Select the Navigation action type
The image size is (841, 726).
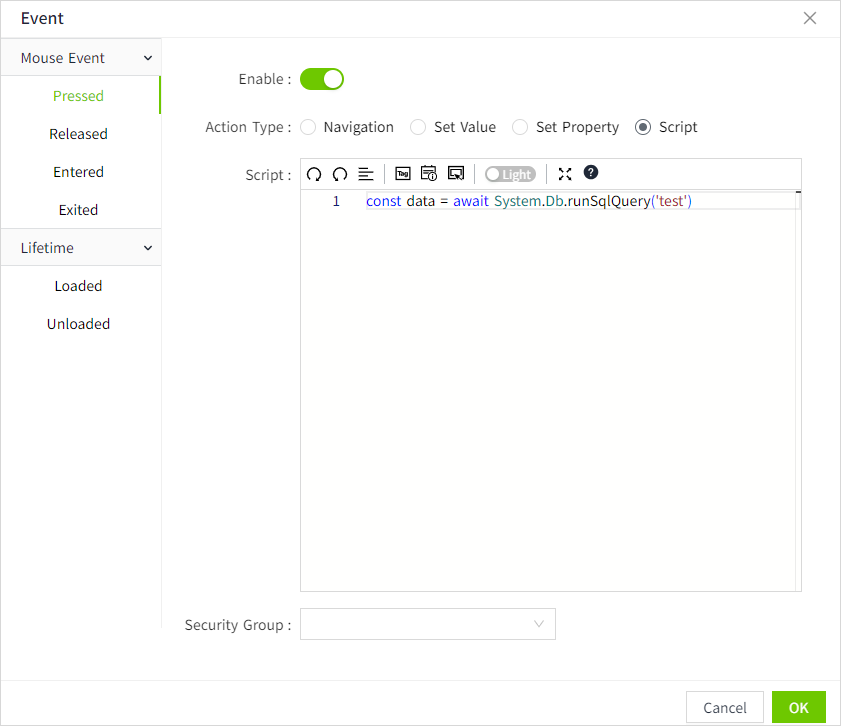tap(308, 127)
